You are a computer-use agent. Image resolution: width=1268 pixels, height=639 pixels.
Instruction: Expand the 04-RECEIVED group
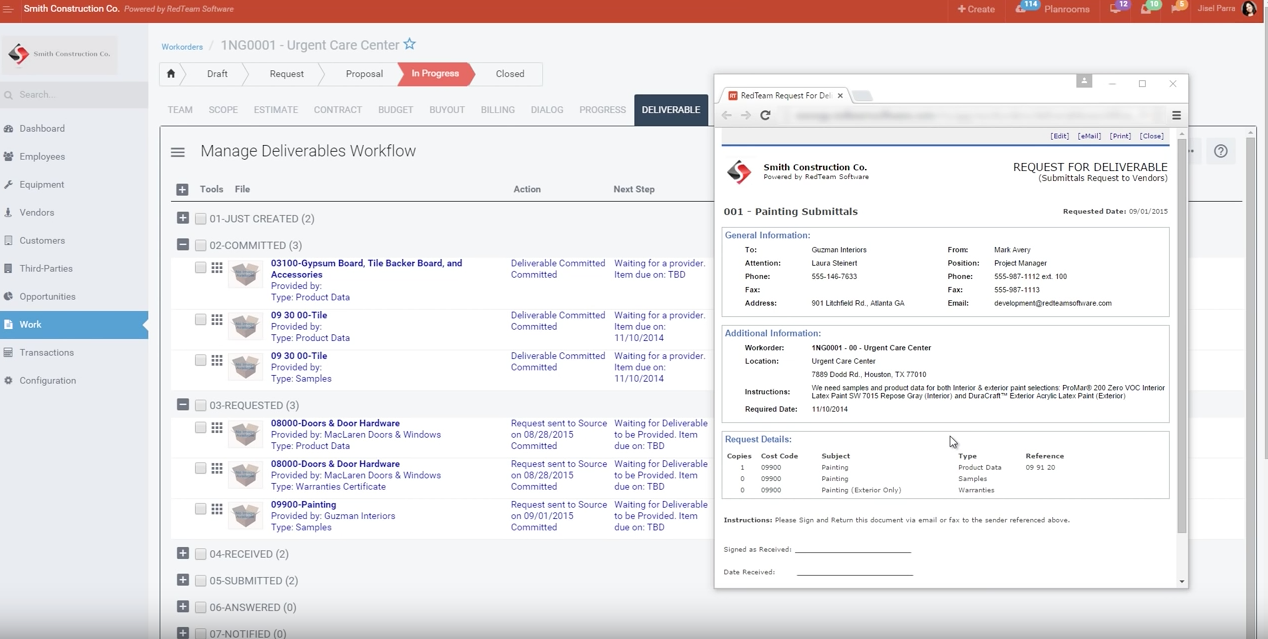pos(182,553)
